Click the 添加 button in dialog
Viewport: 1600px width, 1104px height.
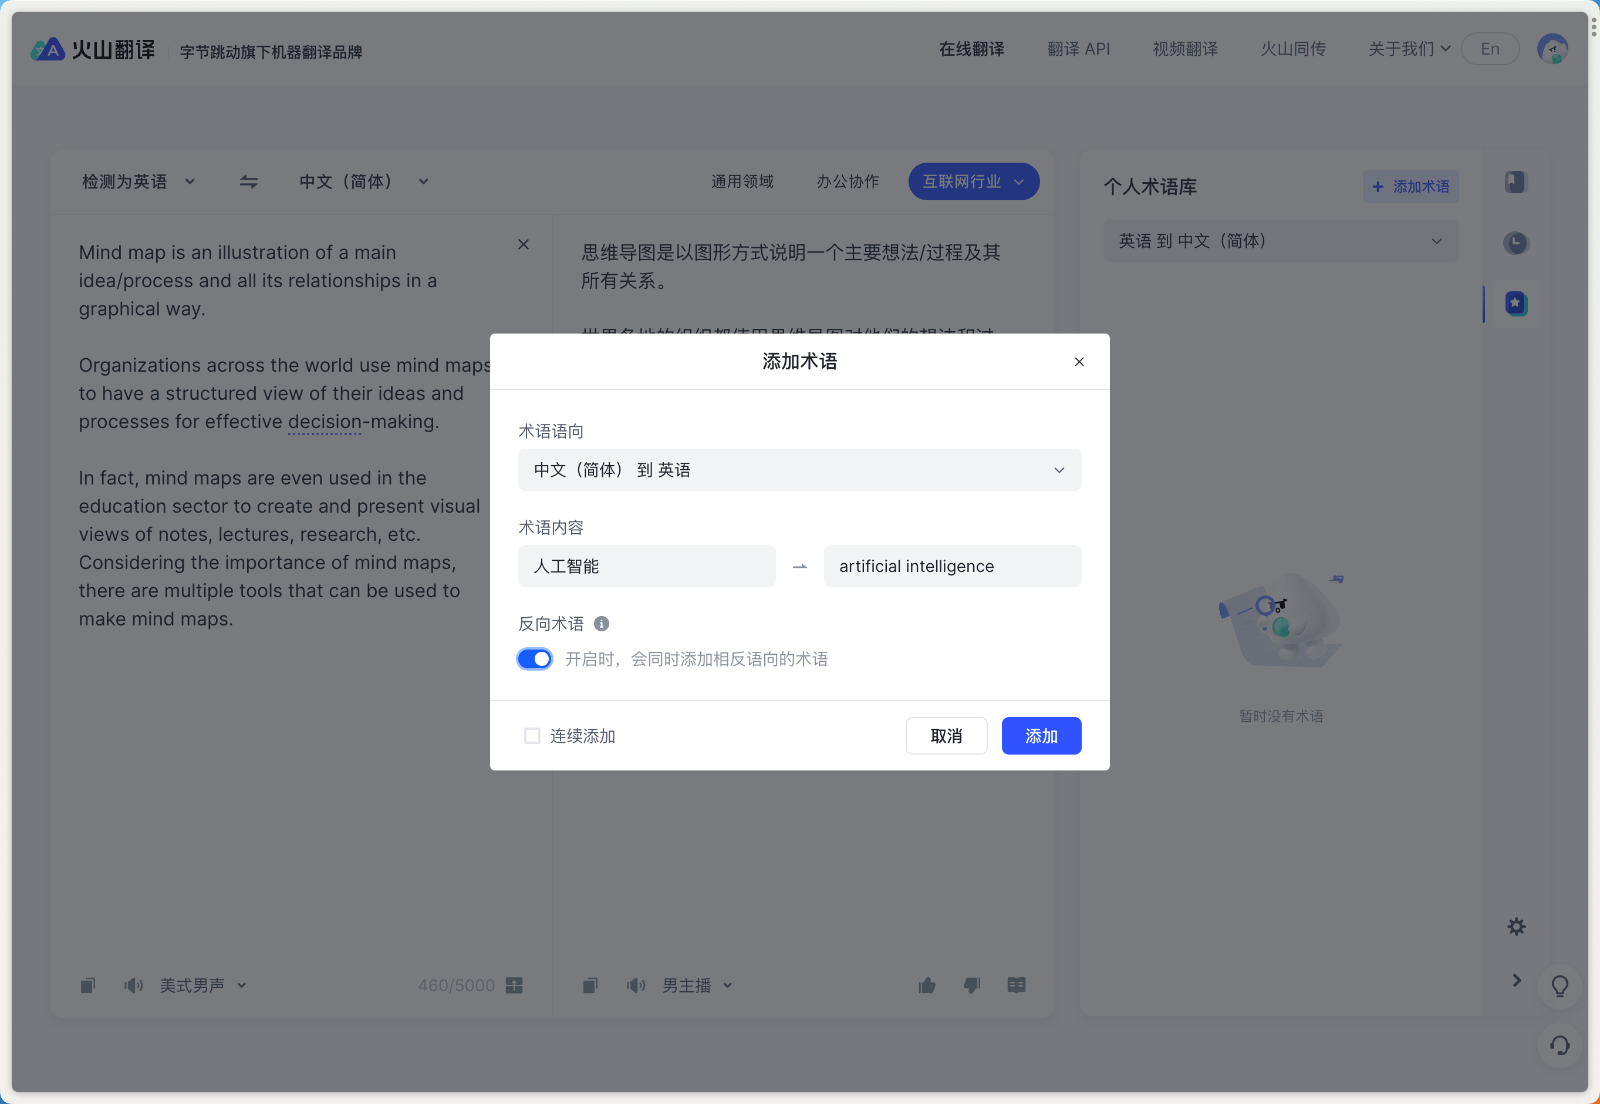[1042, 736]
